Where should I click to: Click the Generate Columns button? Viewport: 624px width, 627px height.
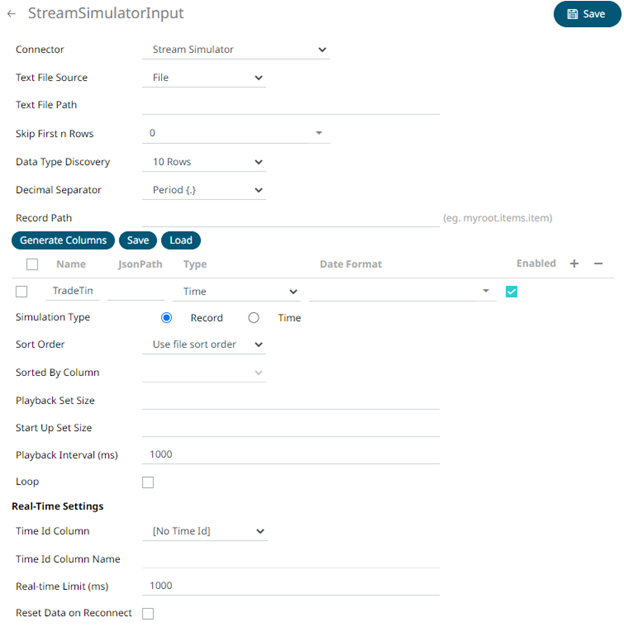(63, 240)
